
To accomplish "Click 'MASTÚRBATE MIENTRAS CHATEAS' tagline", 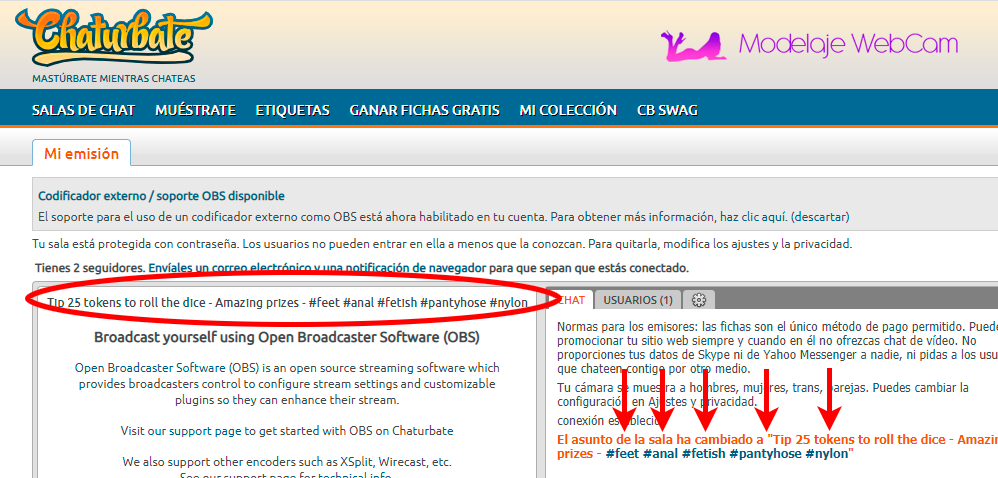I will click(113, 79).
